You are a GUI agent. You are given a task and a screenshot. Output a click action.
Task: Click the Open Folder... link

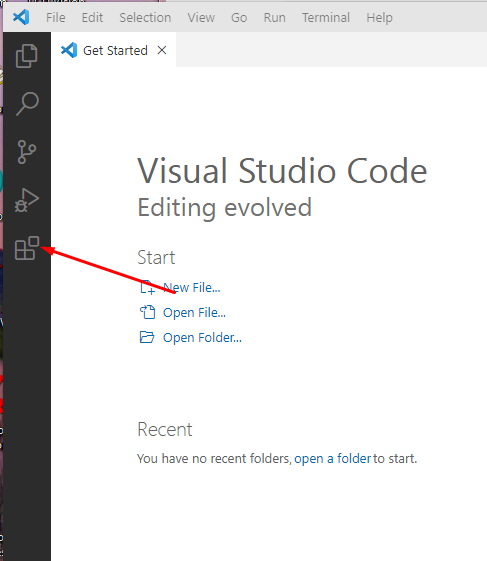click(x=202, y=337)
